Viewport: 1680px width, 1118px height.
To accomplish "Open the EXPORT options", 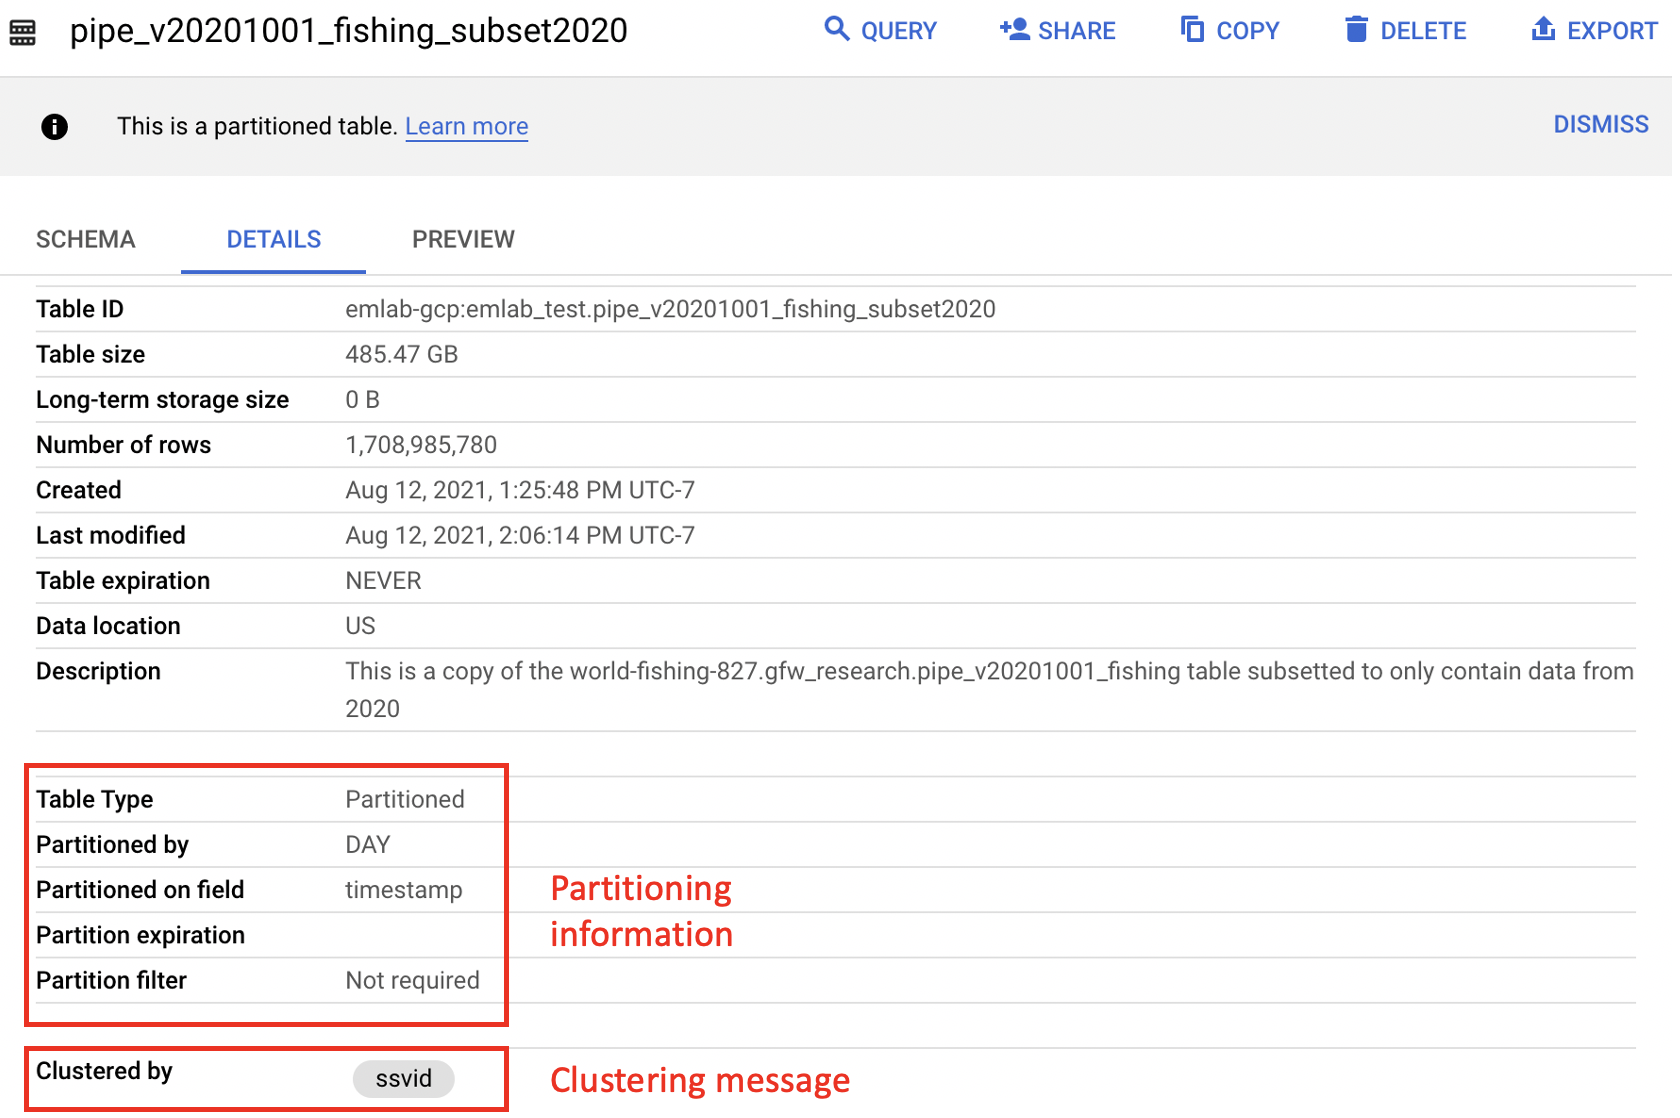I will point(1594,30).
